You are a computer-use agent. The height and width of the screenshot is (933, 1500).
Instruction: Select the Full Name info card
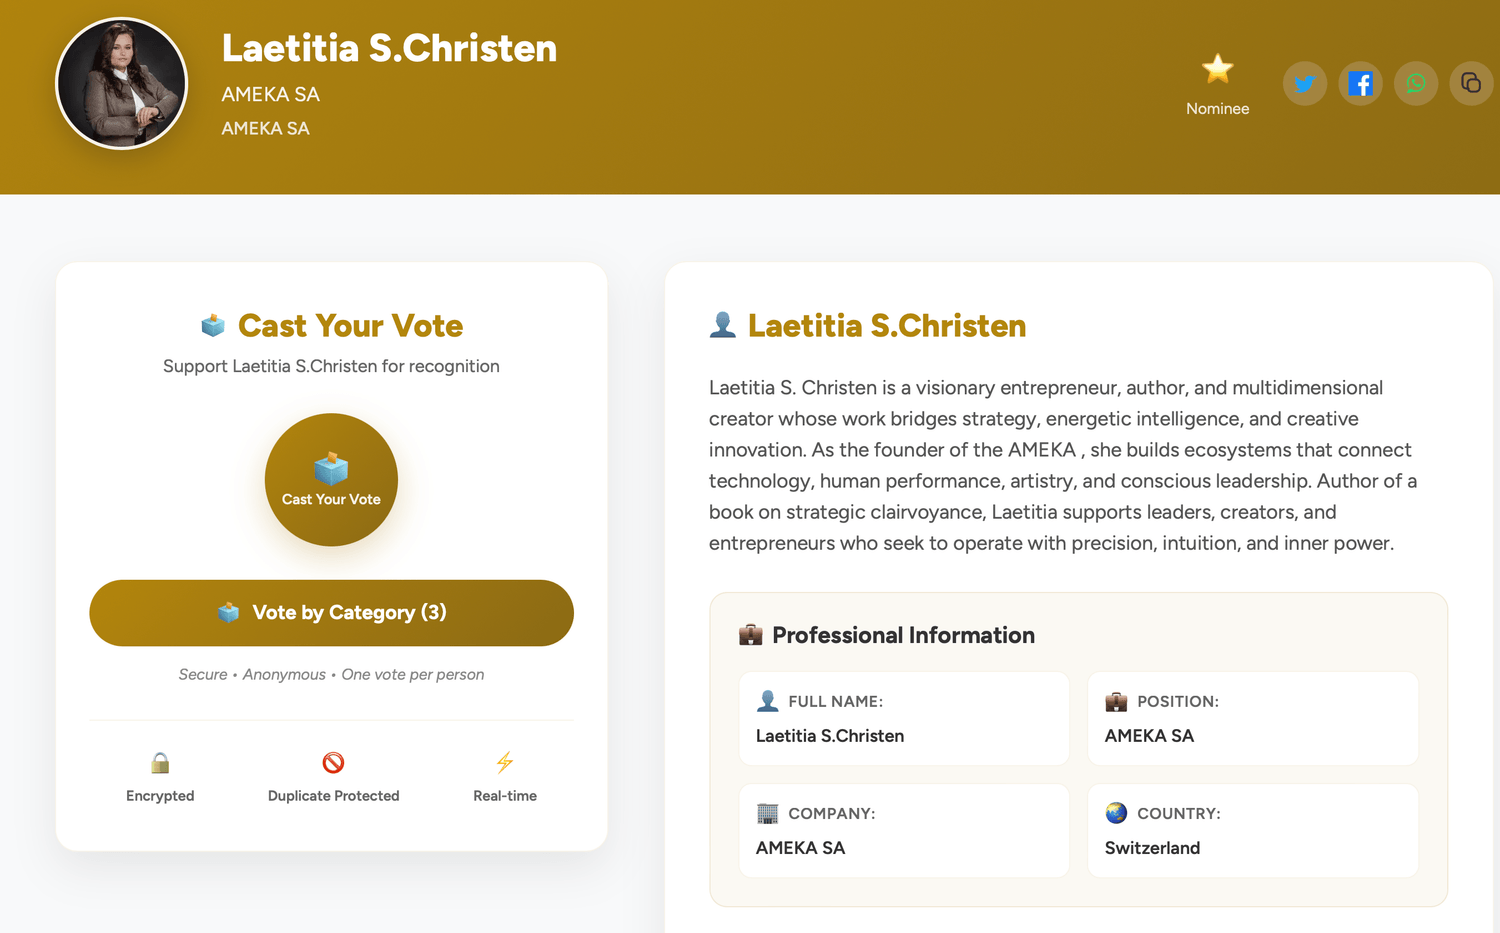click(x=904, y=719)
